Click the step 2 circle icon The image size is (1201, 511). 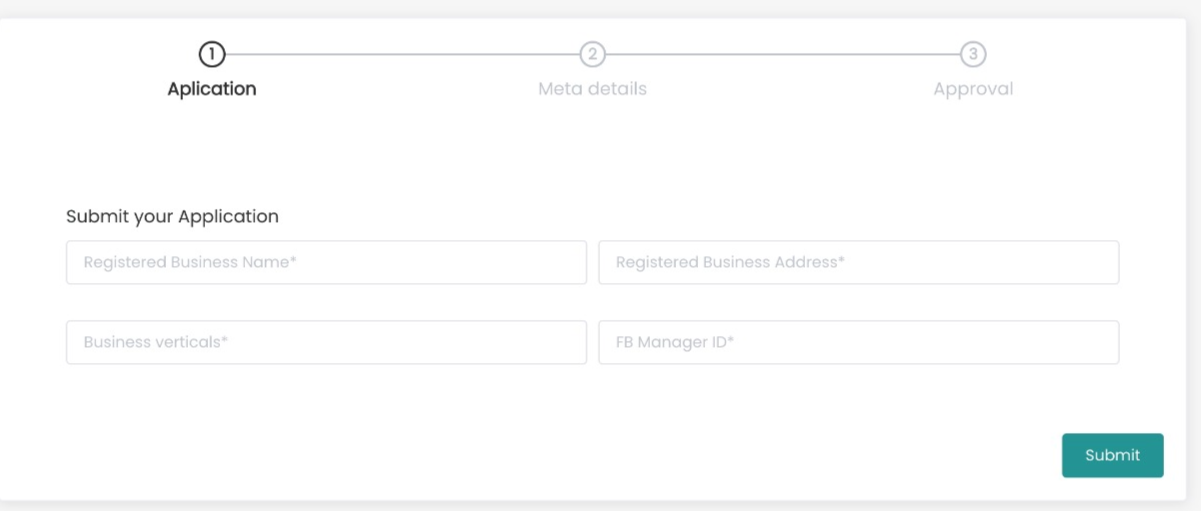593,54
